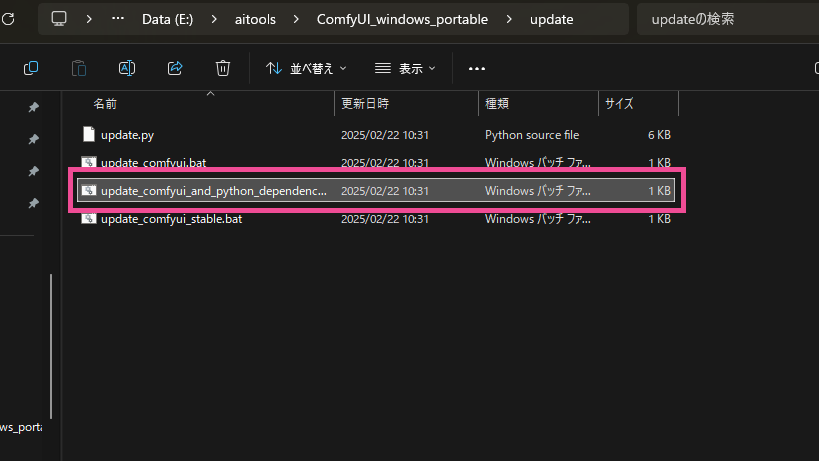The height and width of the screenshot is (461, 819).
Task: Select update_comfyui.bat file name
Action: pyautogui.click(x=154, y=162)
